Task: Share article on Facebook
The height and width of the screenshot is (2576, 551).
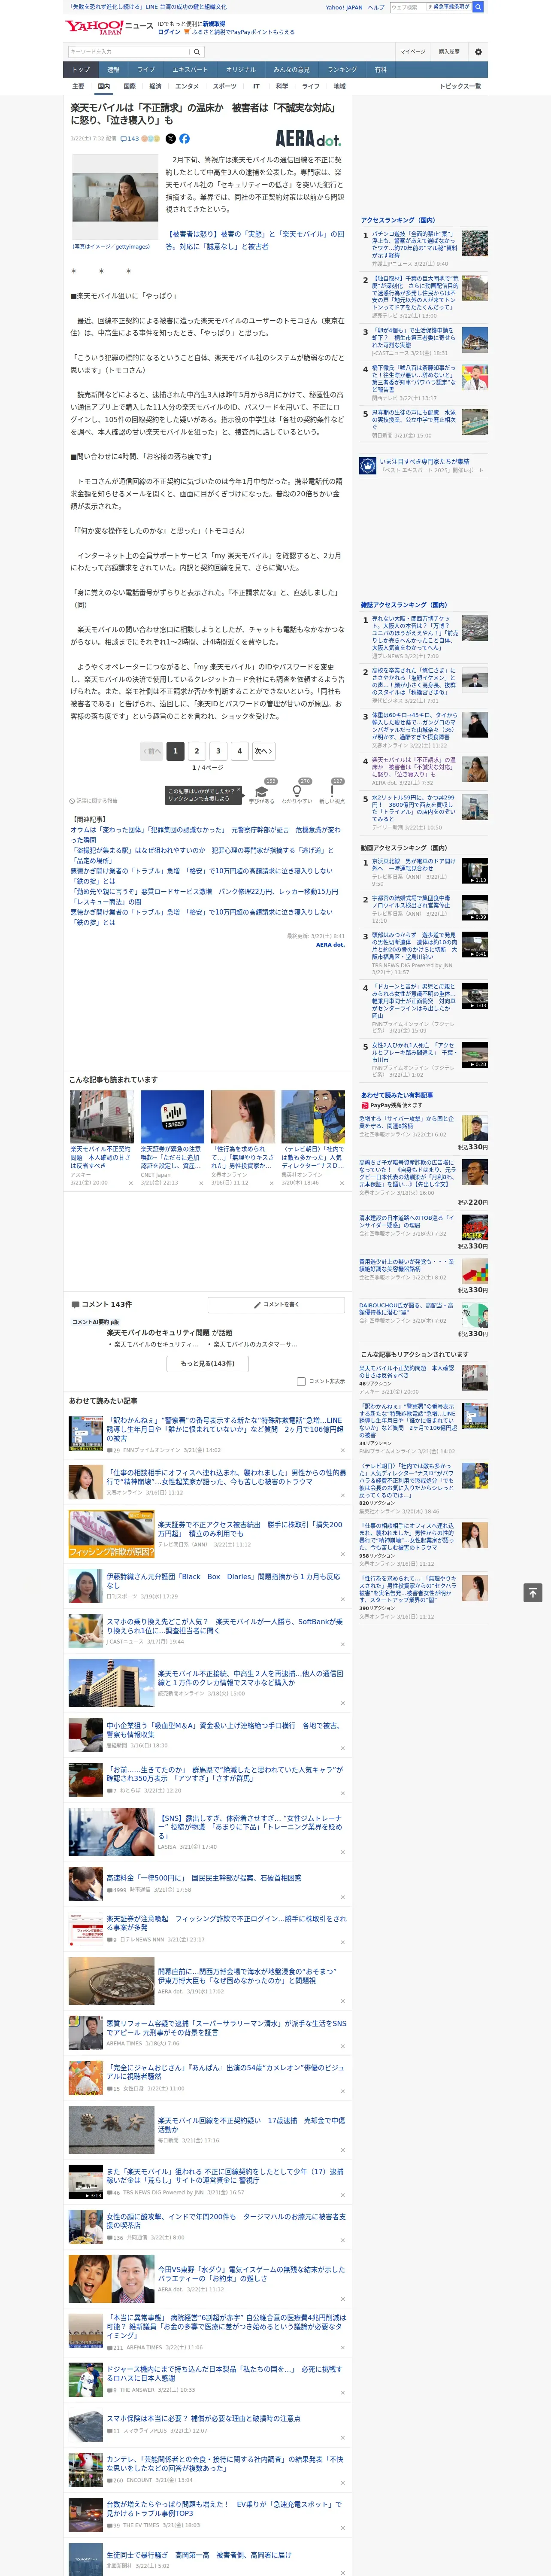Action: pos(184,139)
